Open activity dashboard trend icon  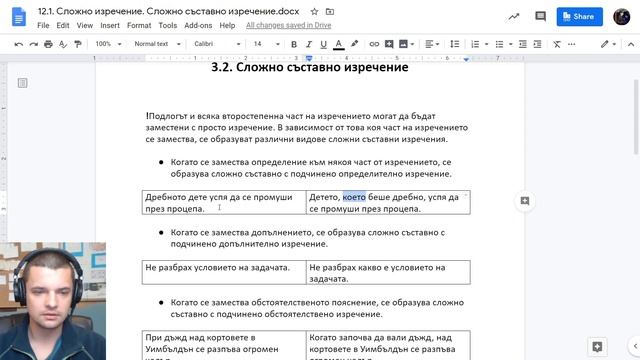513,17
